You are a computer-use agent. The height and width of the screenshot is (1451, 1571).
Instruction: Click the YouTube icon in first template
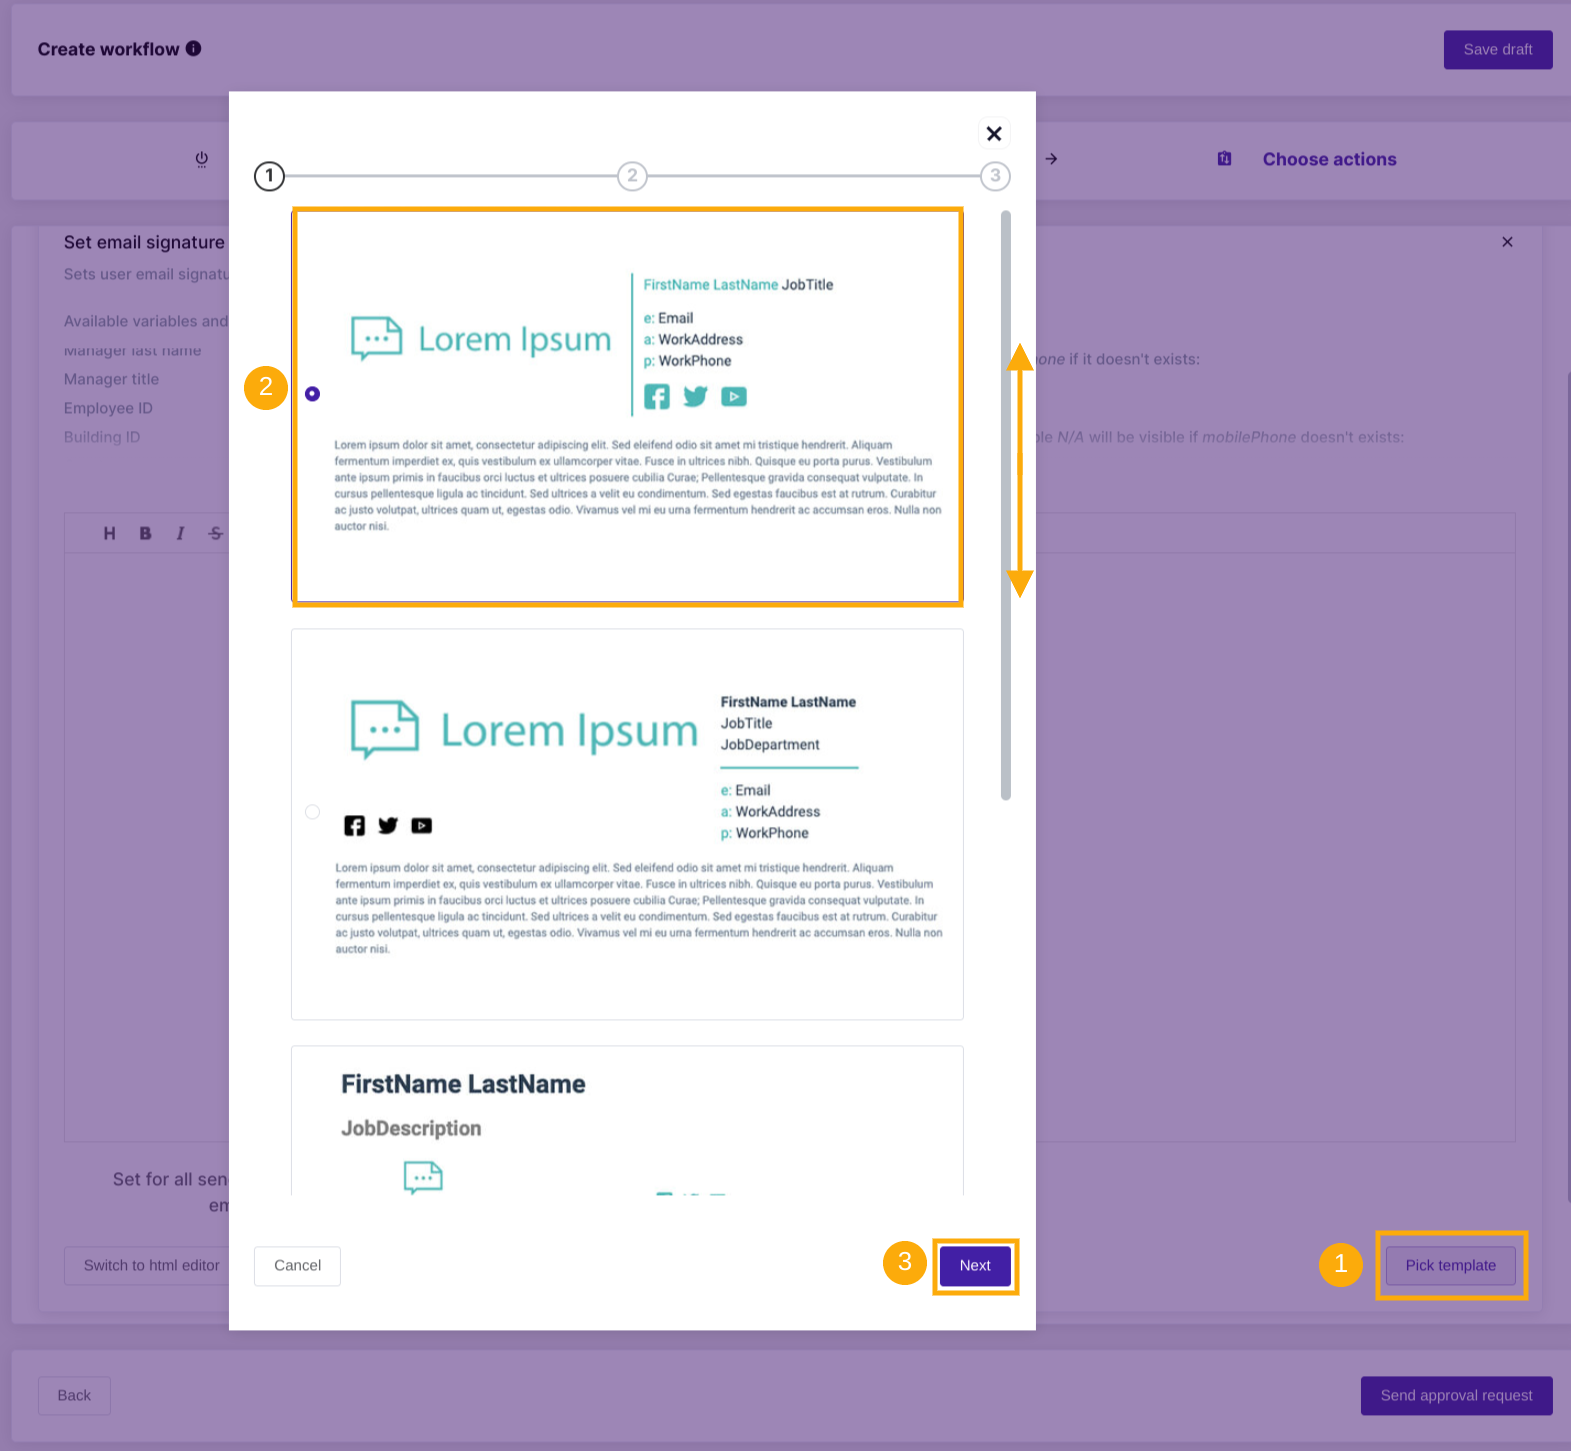[734, 397]
